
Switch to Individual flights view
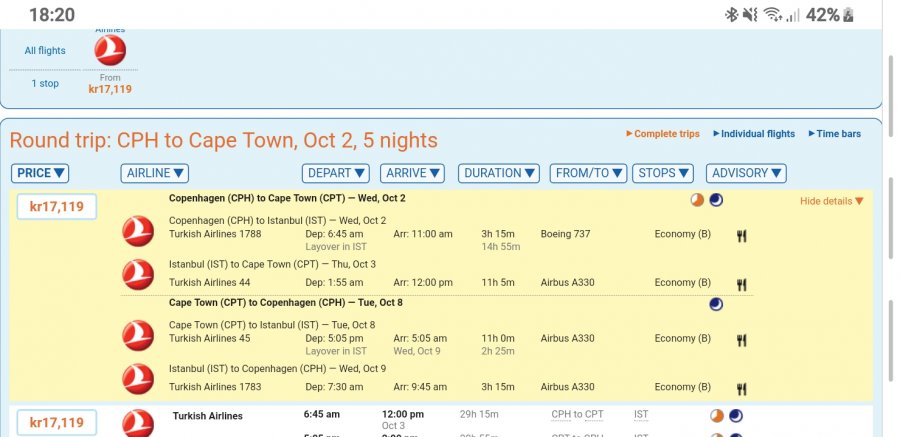(x=754, y=134)
